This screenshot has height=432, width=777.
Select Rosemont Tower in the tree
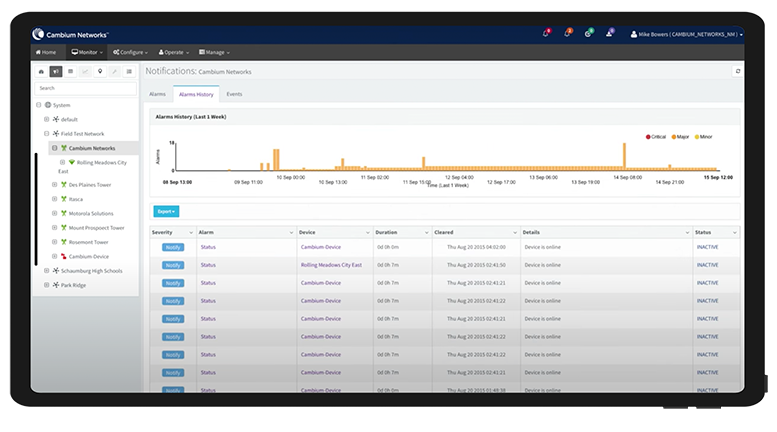[88, 242]
